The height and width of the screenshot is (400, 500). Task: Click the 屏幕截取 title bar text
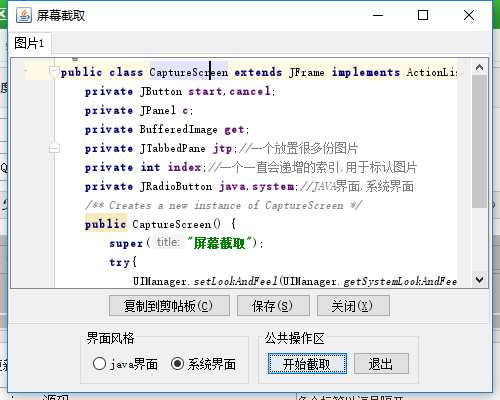tap(61, 16)
